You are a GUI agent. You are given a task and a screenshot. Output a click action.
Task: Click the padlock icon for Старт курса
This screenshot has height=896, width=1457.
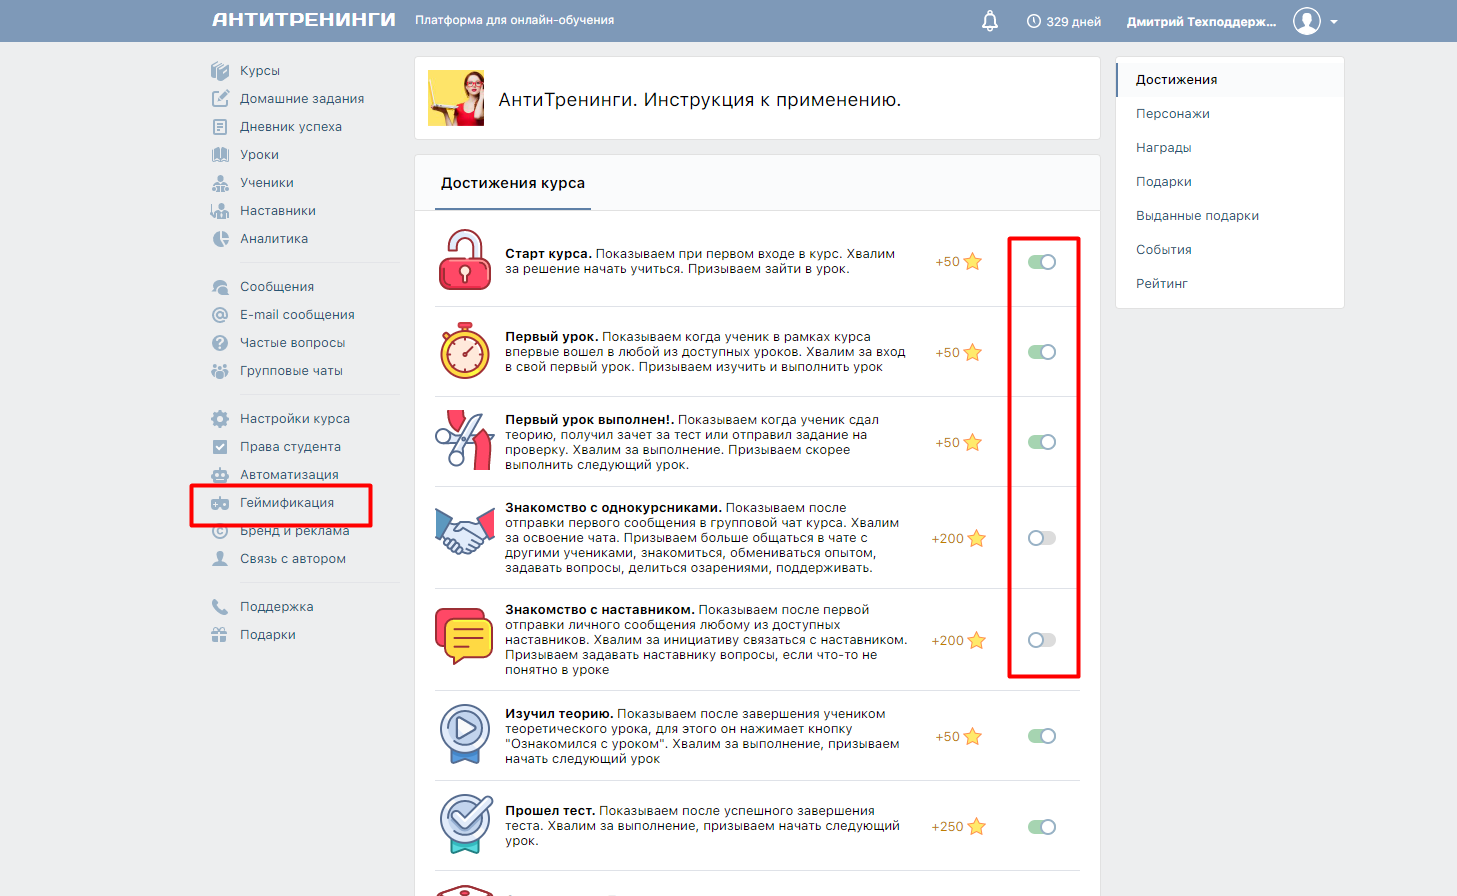pos(465,260)
